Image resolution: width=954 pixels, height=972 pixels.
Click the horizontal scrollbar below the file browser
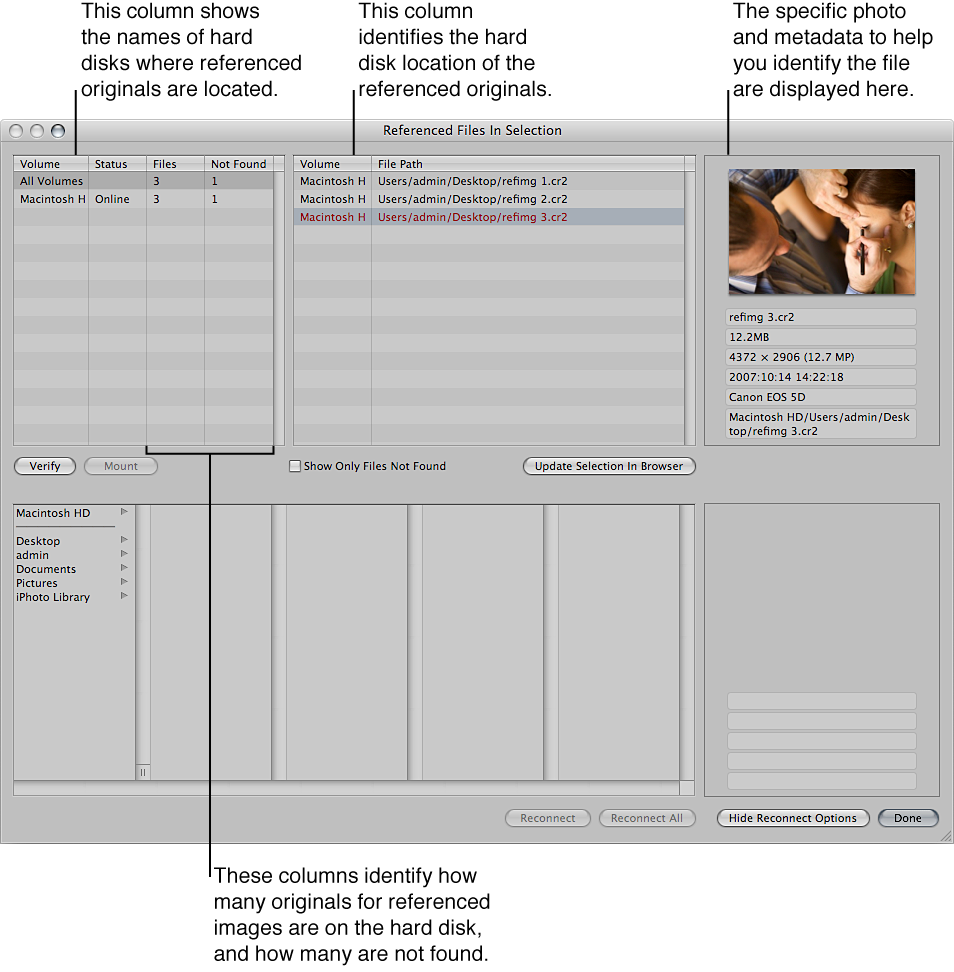coord(350,788)
